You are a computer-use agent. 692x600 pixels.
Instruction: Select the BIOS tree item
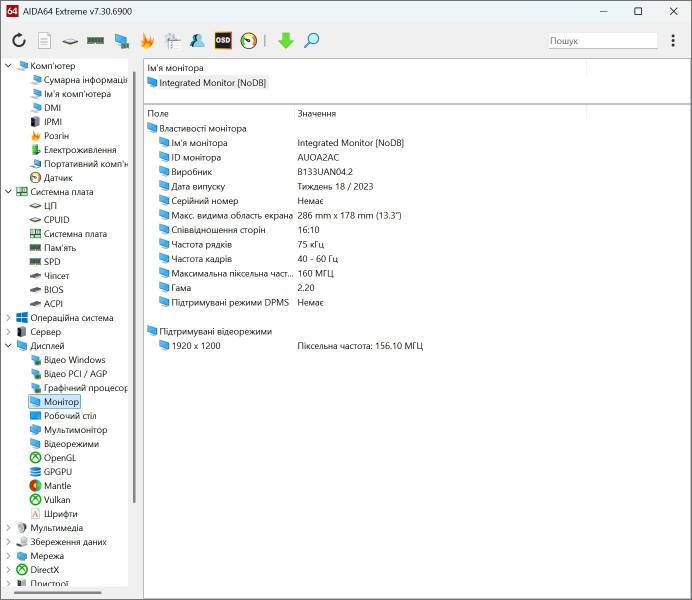(x=47, y=290)
